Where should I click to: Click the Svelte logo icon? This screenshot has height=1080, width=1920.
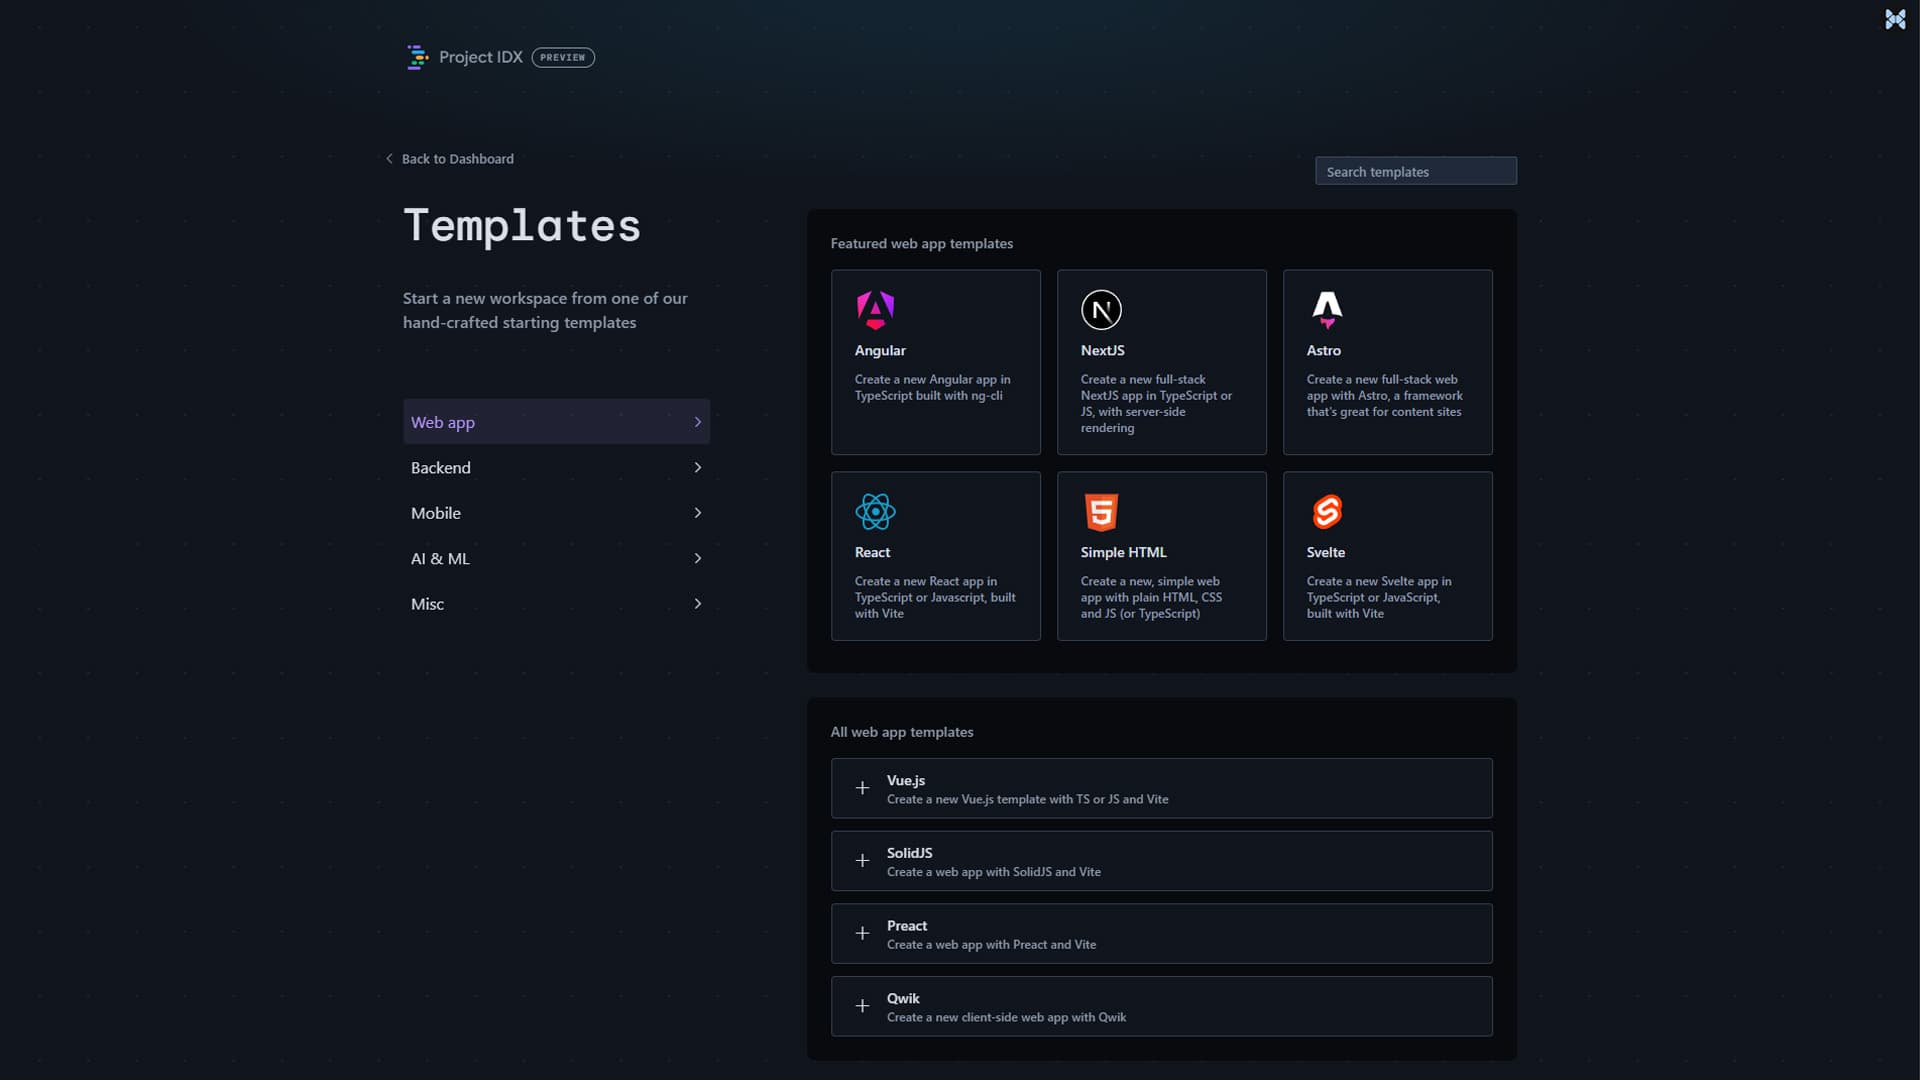coord(1327,512)
